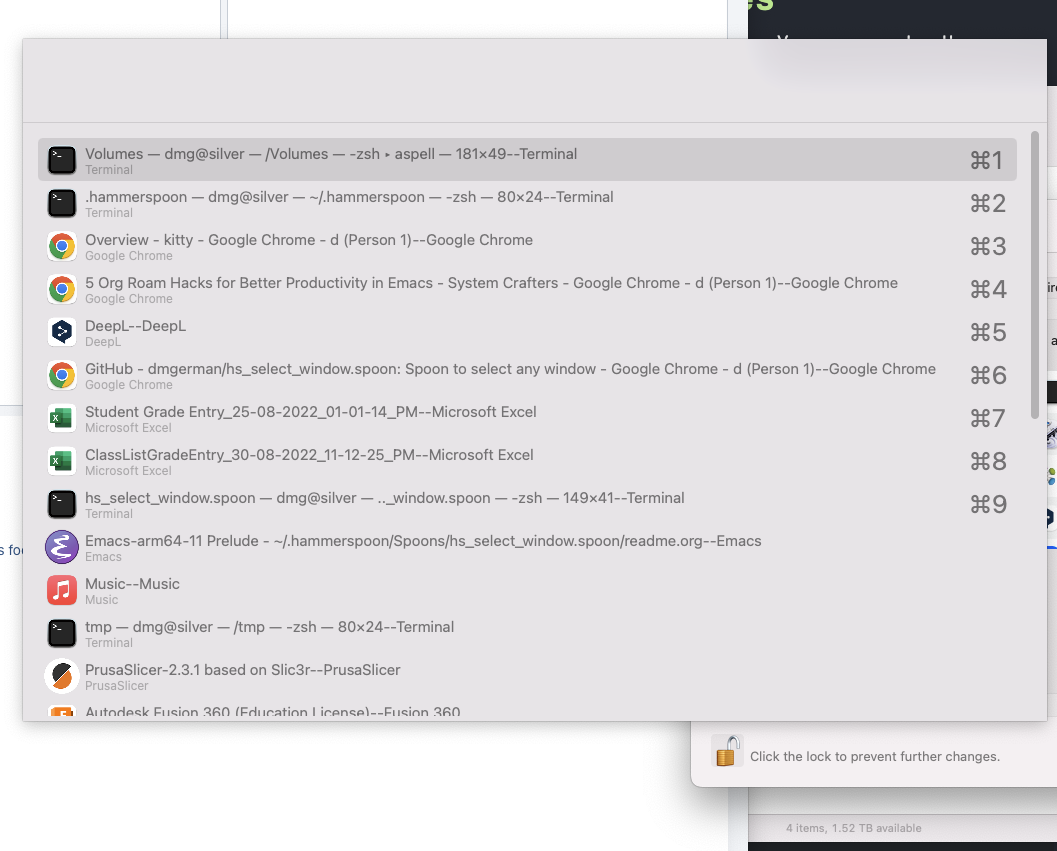Click the ⌘6 shortcut label
Viewport: 1057px width, 851px height.
988,376
